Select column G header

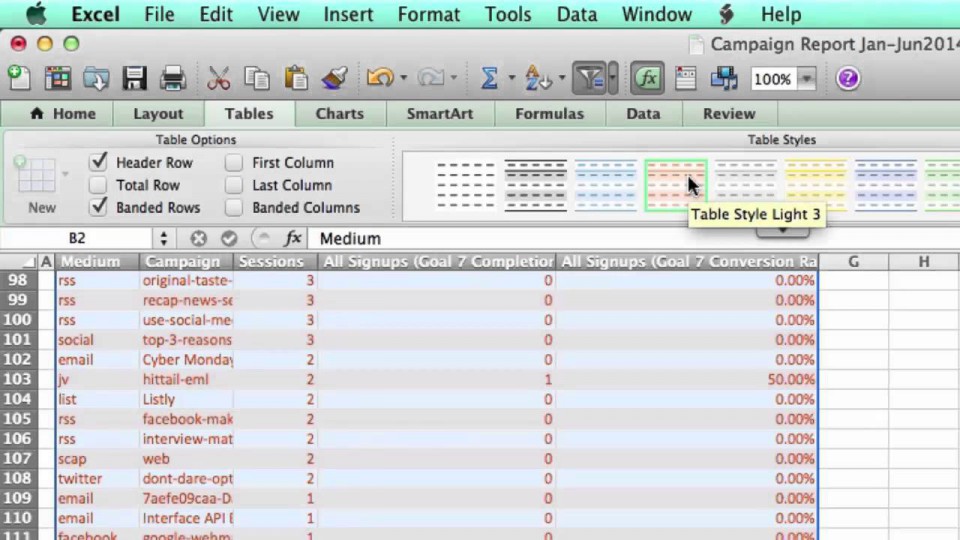tap(853, 261)
